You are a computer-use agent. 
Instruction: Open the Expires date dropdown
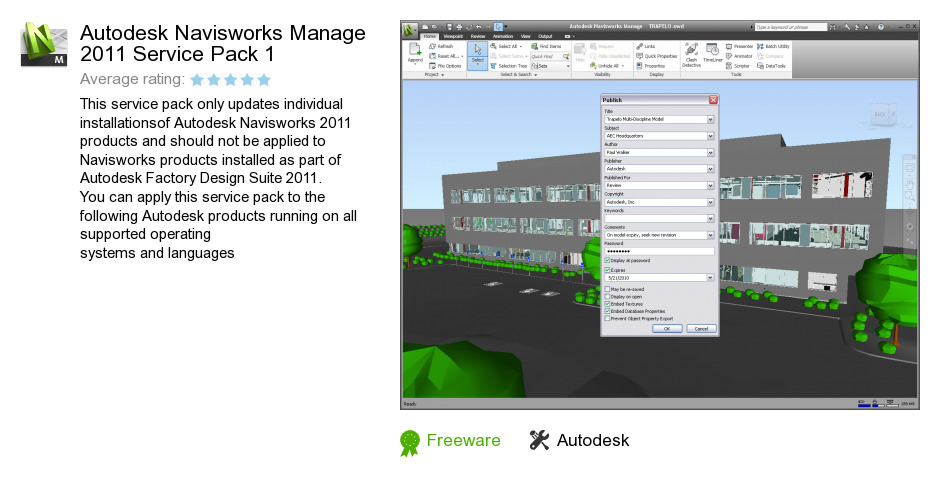click(x=710, y=278)
